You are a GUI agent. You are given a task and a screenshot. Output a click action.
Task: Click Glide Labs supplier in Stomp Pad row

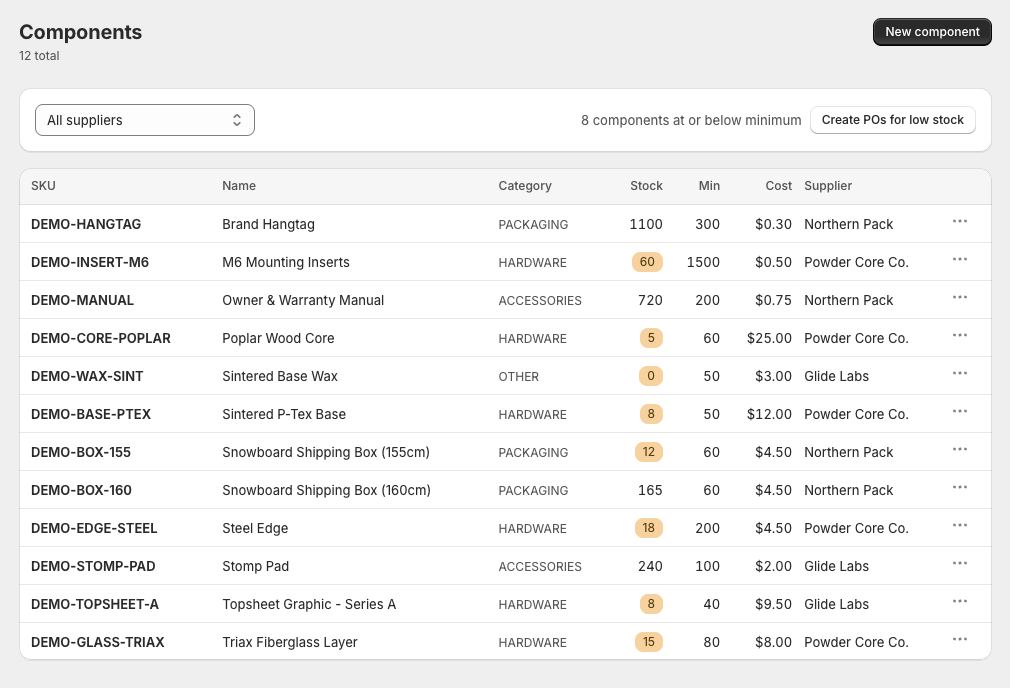tap(837, 566)
